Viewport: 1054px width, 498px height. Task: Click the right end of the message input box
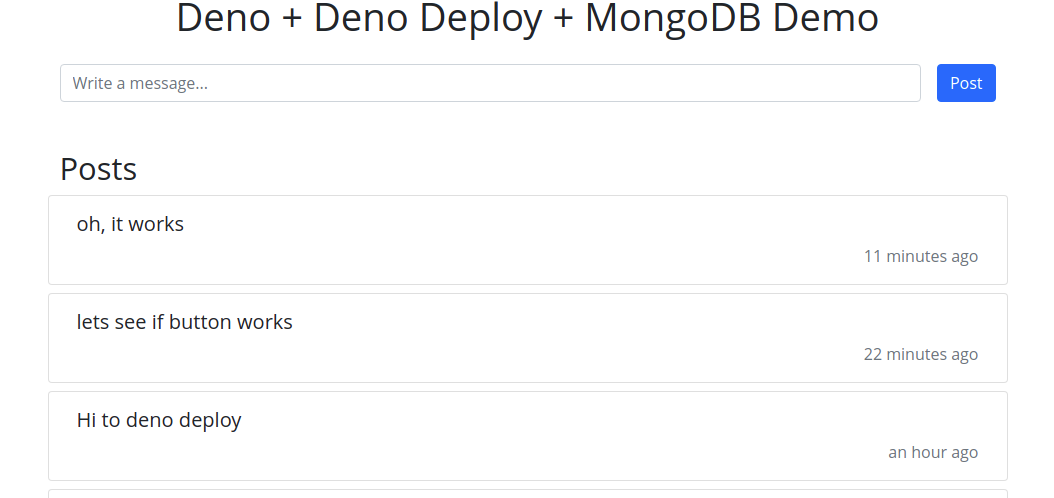tap(901, 83)
